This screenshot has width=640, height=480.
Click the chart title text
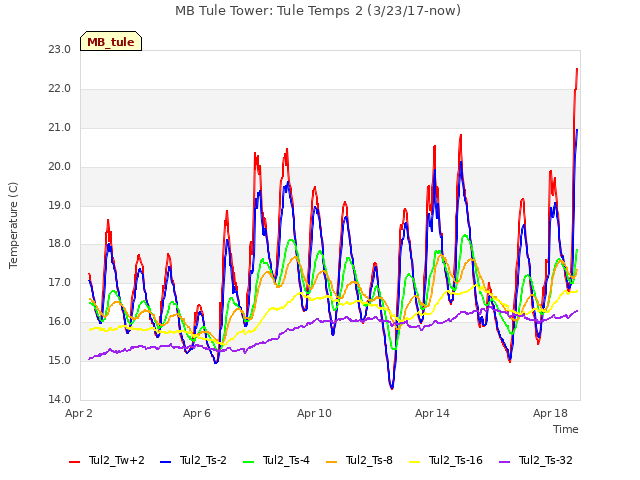318,11
